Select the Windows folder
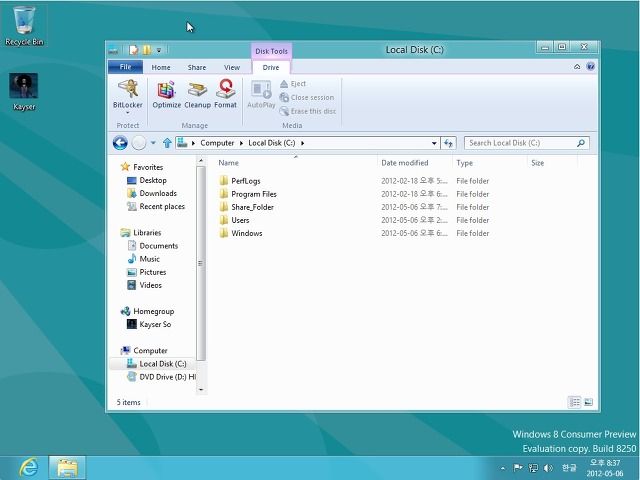The height and width of the screenshot is (480, 640). click(x=247, y=233)
